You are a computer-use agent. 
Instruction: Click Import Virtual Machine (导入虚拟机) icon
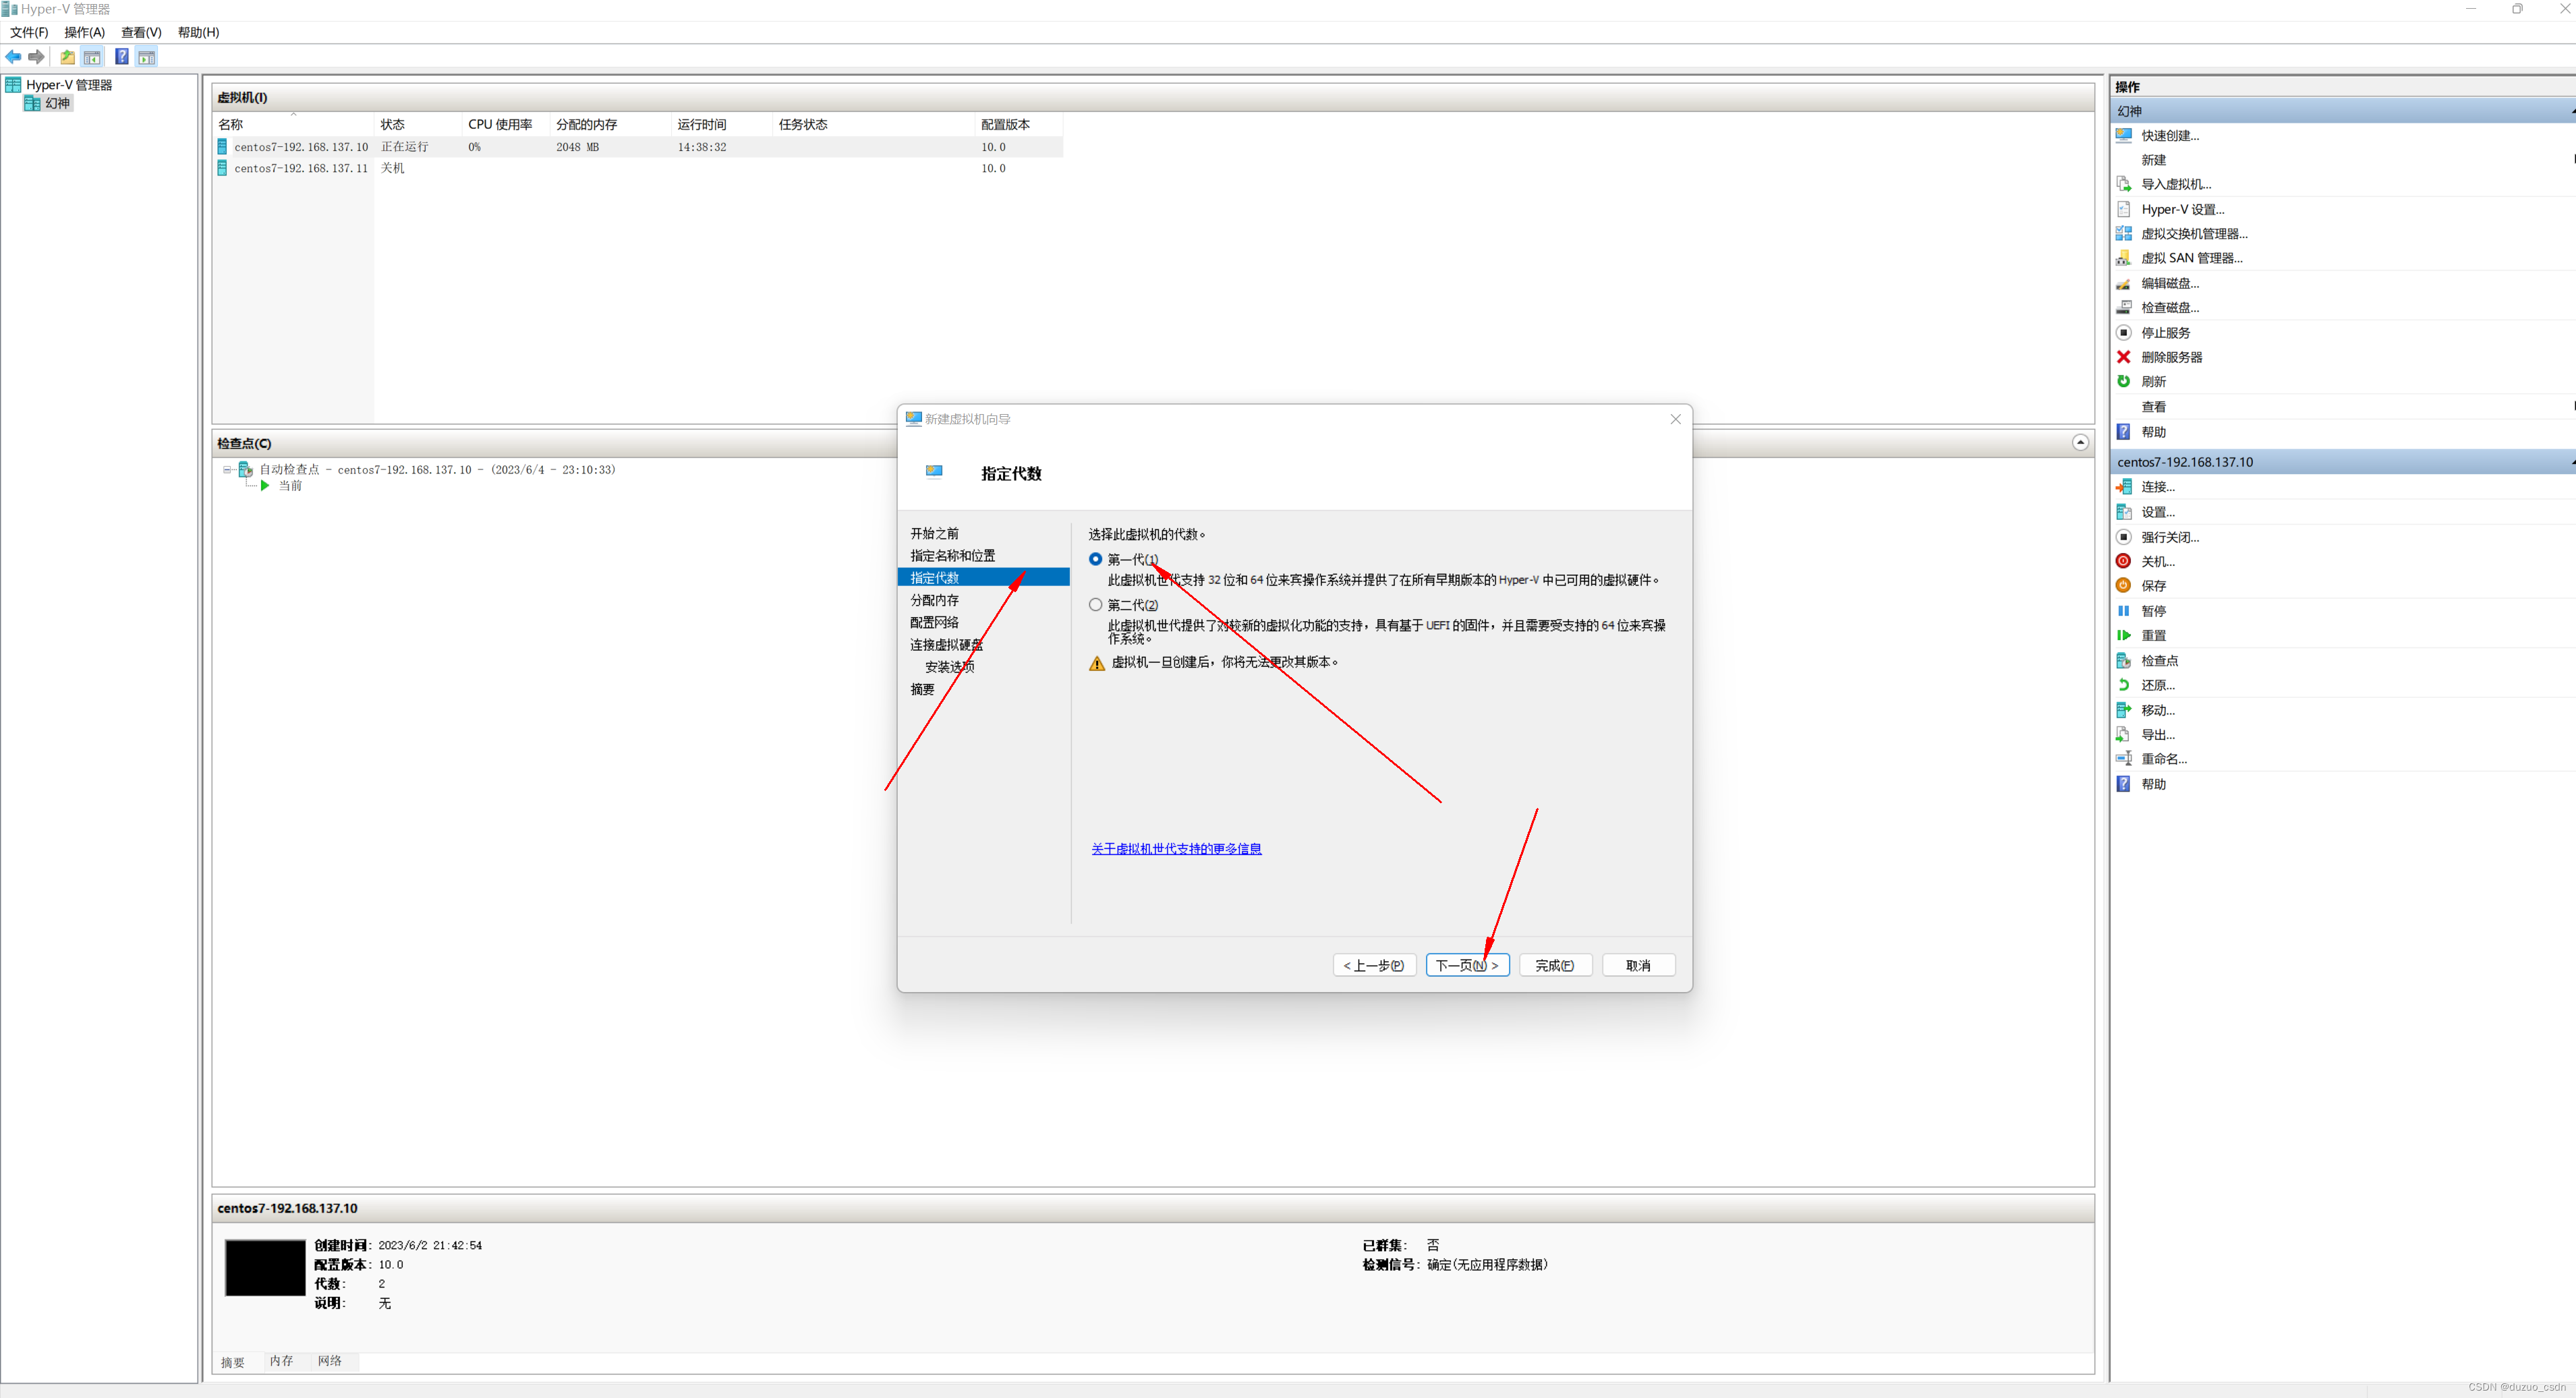tap(2124, 184)
